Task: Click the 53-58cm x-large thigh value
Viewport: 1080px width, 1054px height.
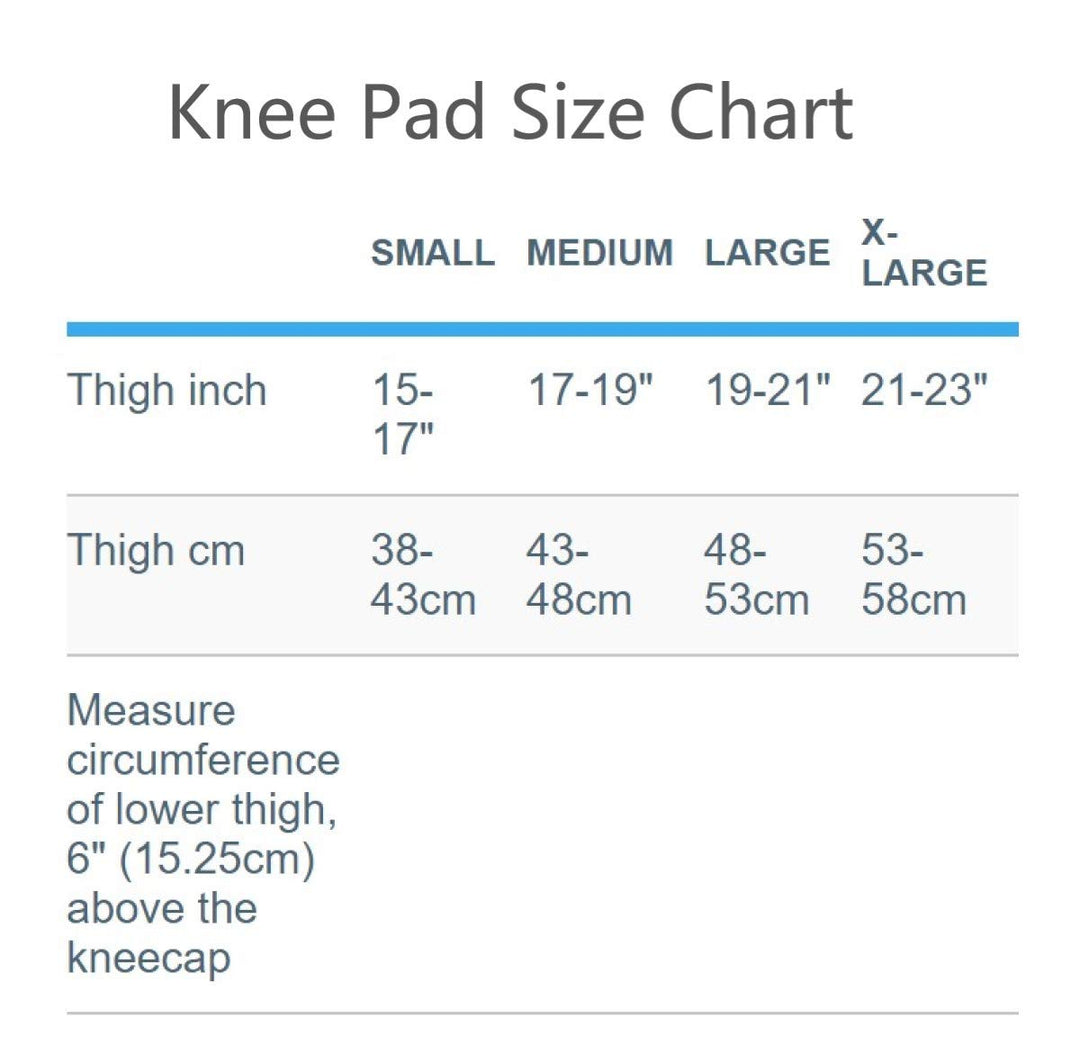Action: (x=914, y=575)
